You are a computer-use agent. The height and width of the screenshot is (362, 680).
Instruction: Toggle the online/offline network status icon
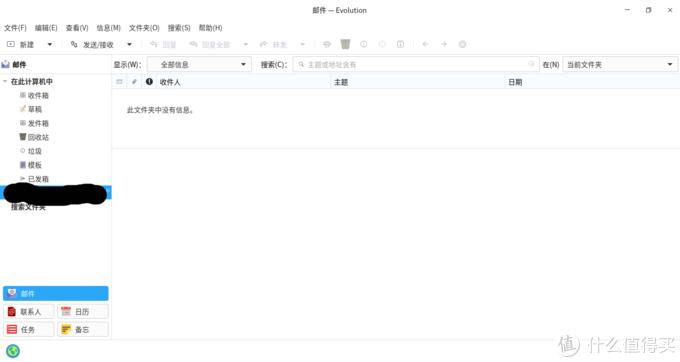pyautogui.click(x=13, y=351)
